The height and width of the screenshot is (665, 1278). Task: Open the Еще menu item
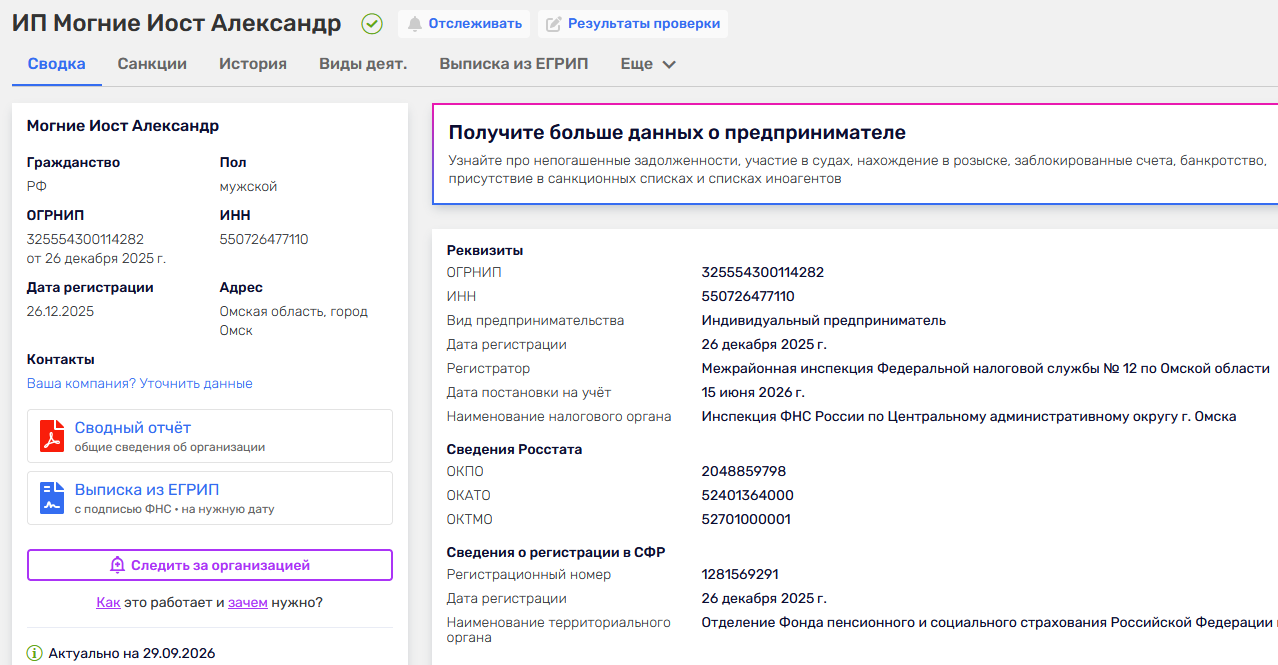click(648, 64)
